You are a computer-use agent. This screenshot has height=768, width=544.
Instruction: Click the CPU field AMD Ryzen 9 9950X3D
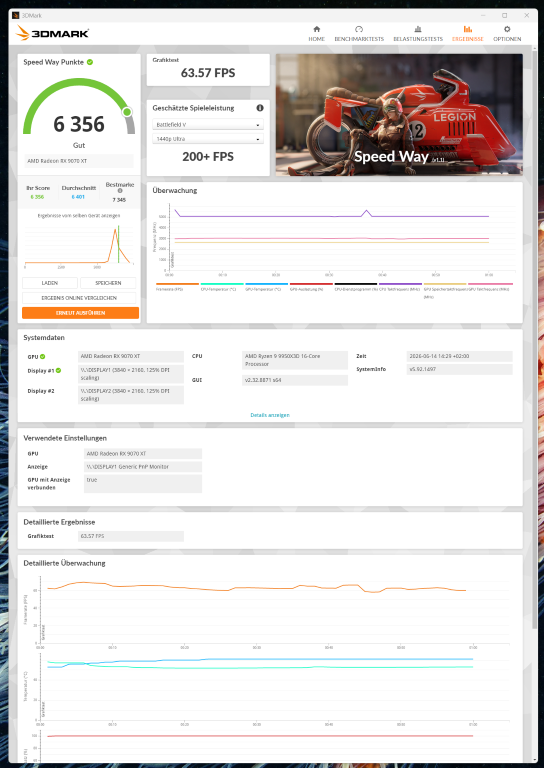(295, 360)
